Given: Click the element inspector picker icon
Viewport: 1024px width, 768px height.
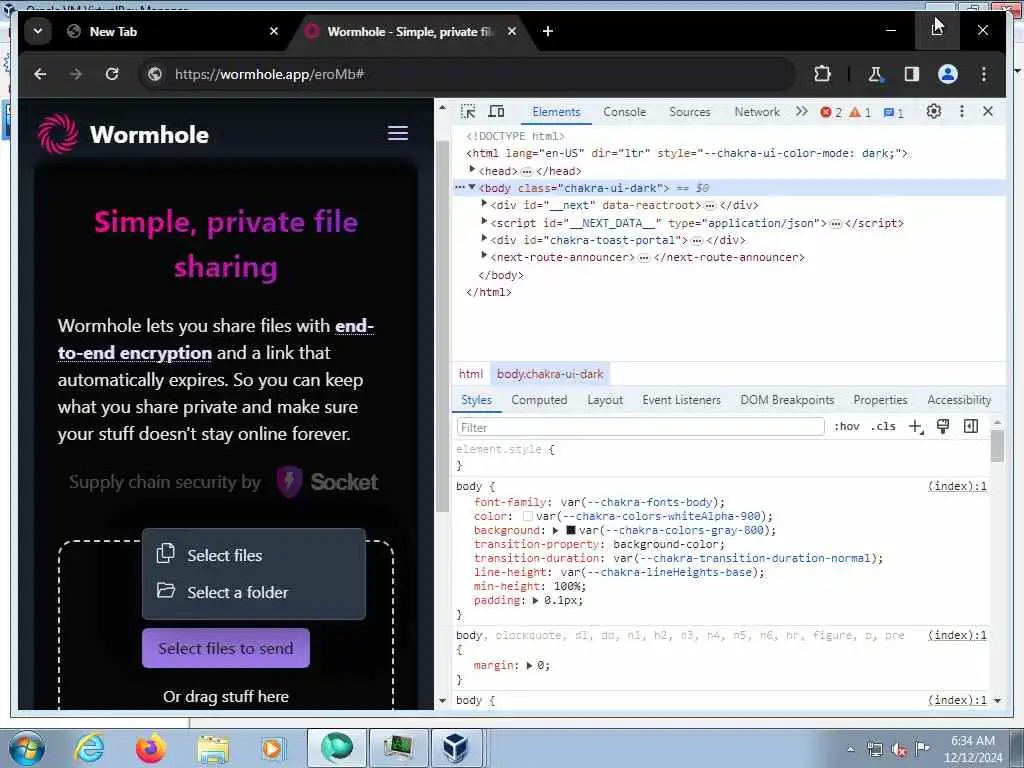Looking at the screenshot, I should click(468, 112).
